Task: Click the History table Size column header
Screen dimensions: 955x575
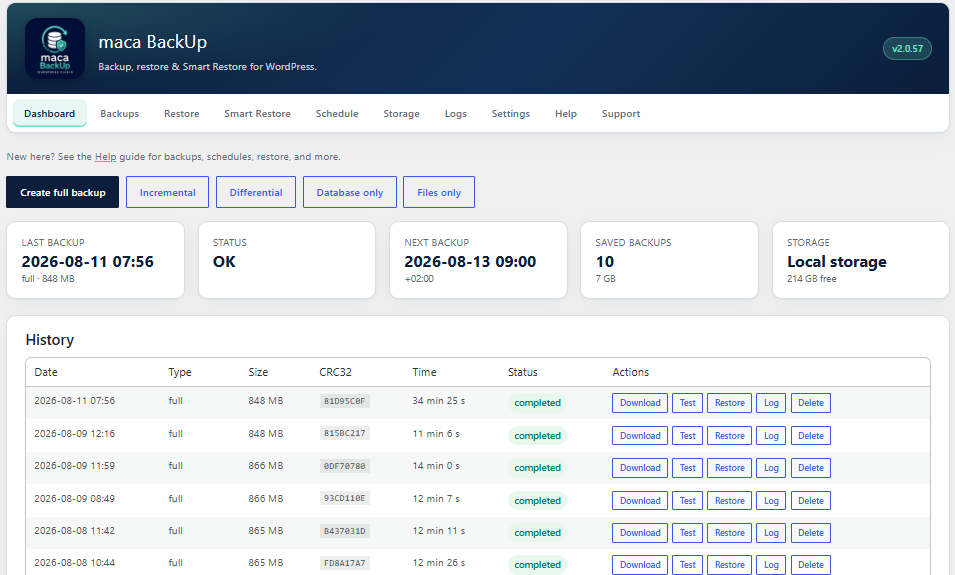Action: [x=258, y=372]
